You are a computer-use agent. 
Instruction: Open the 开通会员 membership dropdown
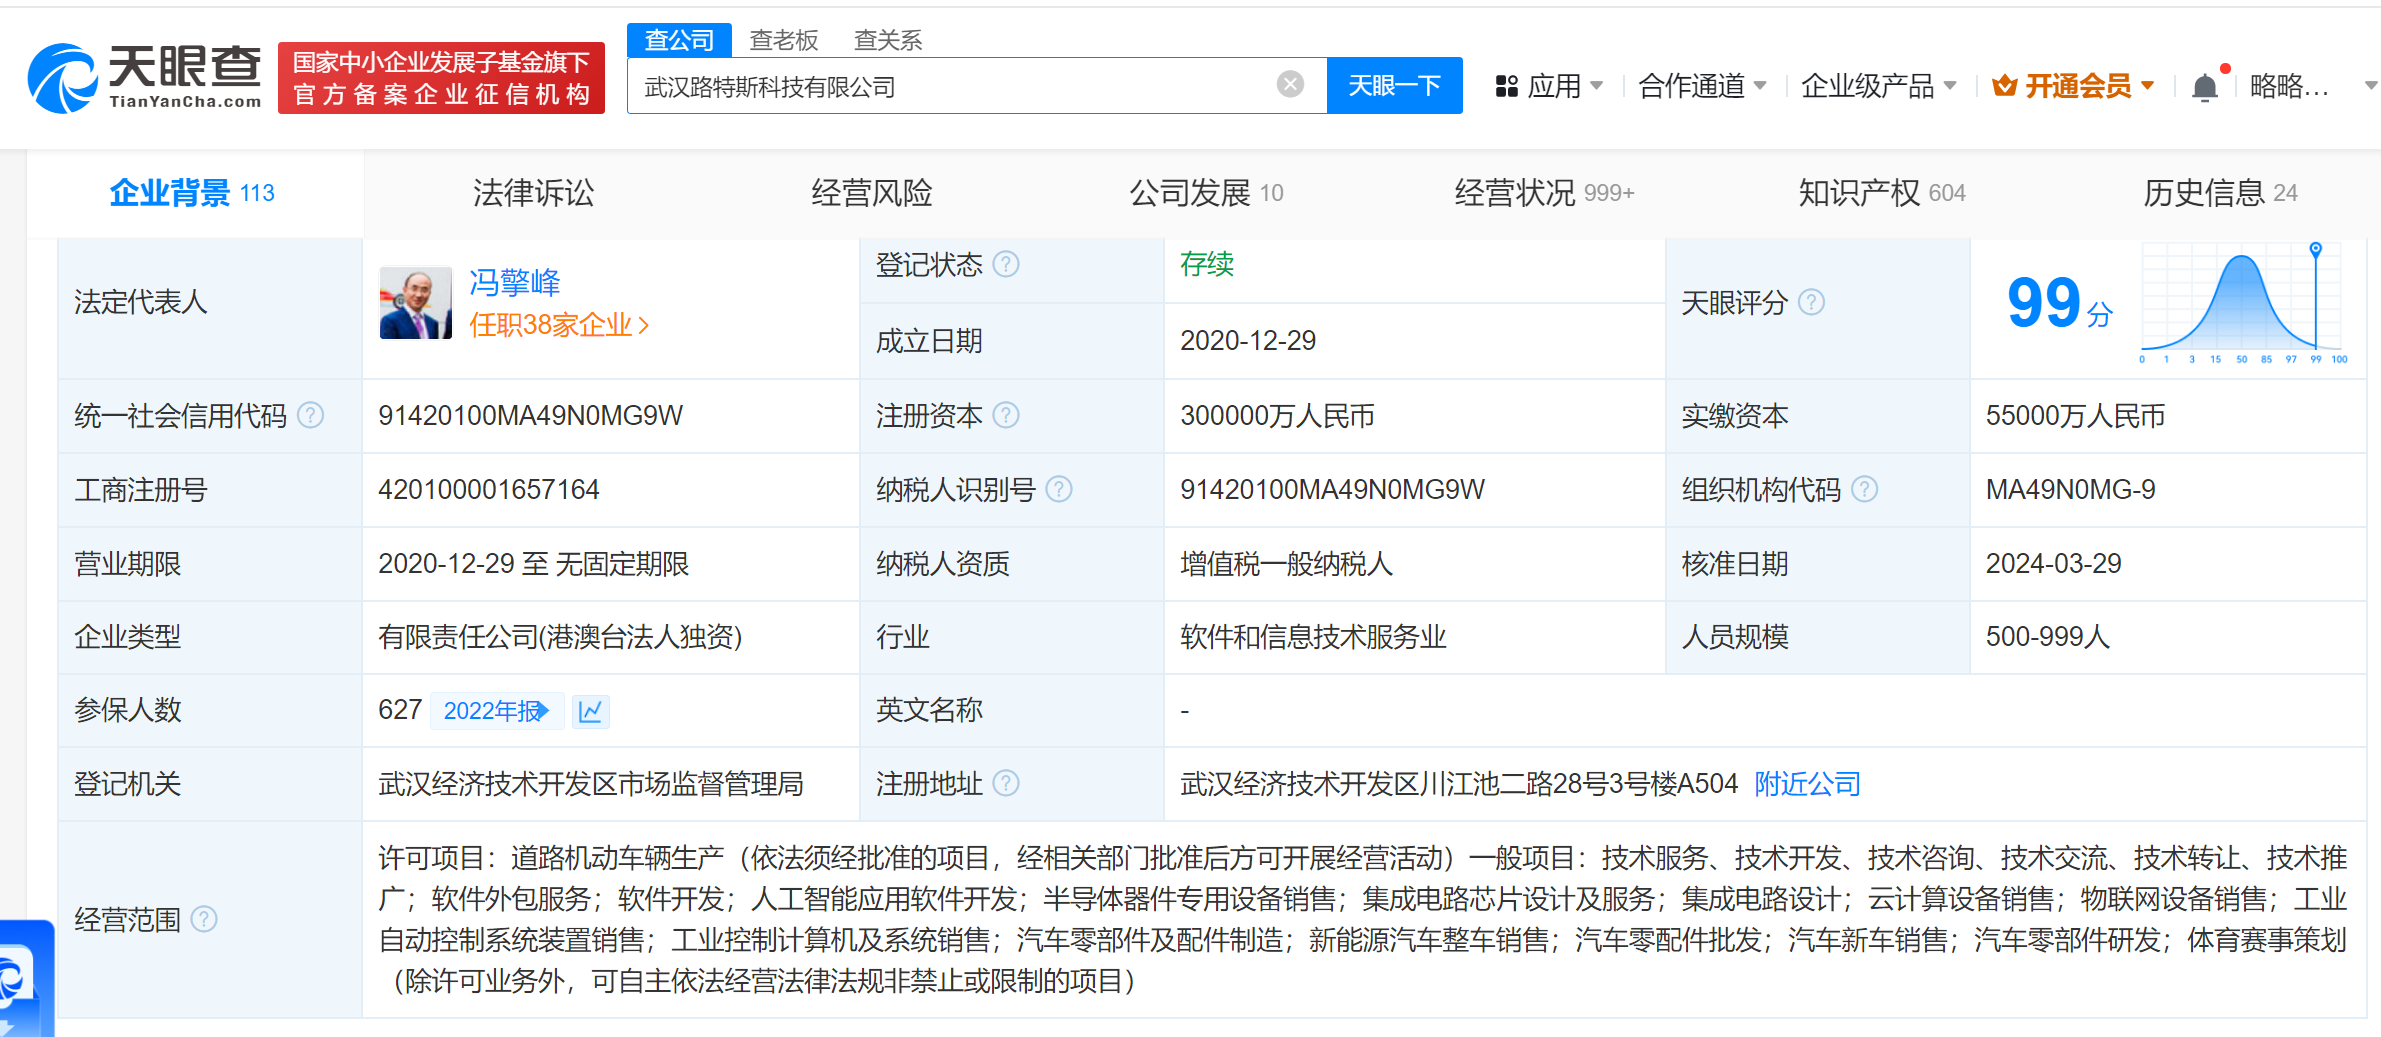(2073, 87)
